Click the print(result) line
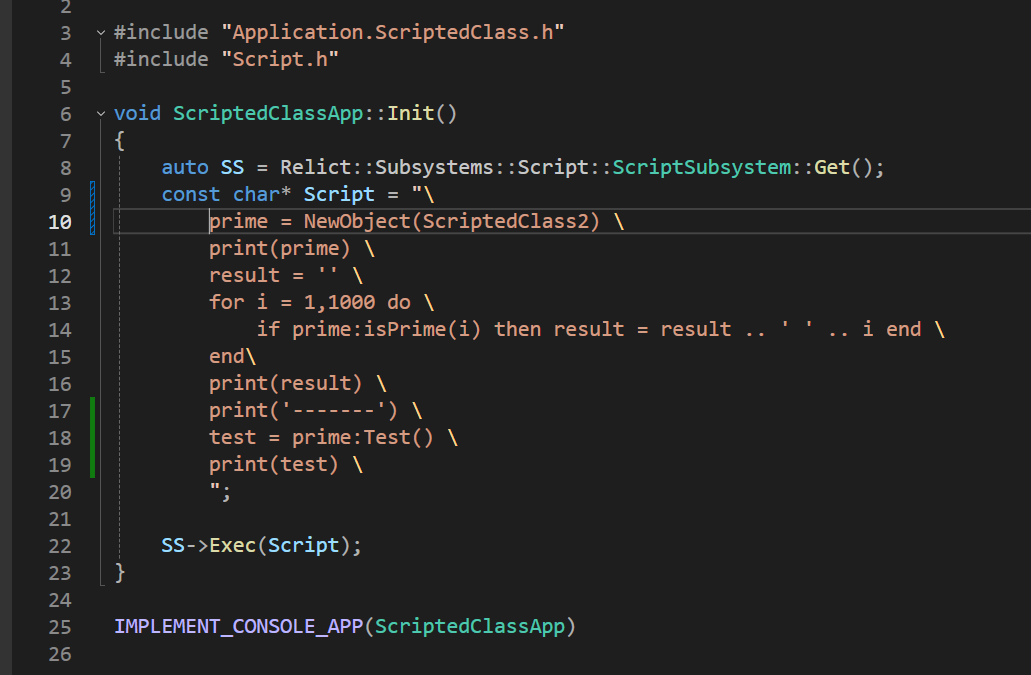The image size is (1031, 675). (286, 383)
